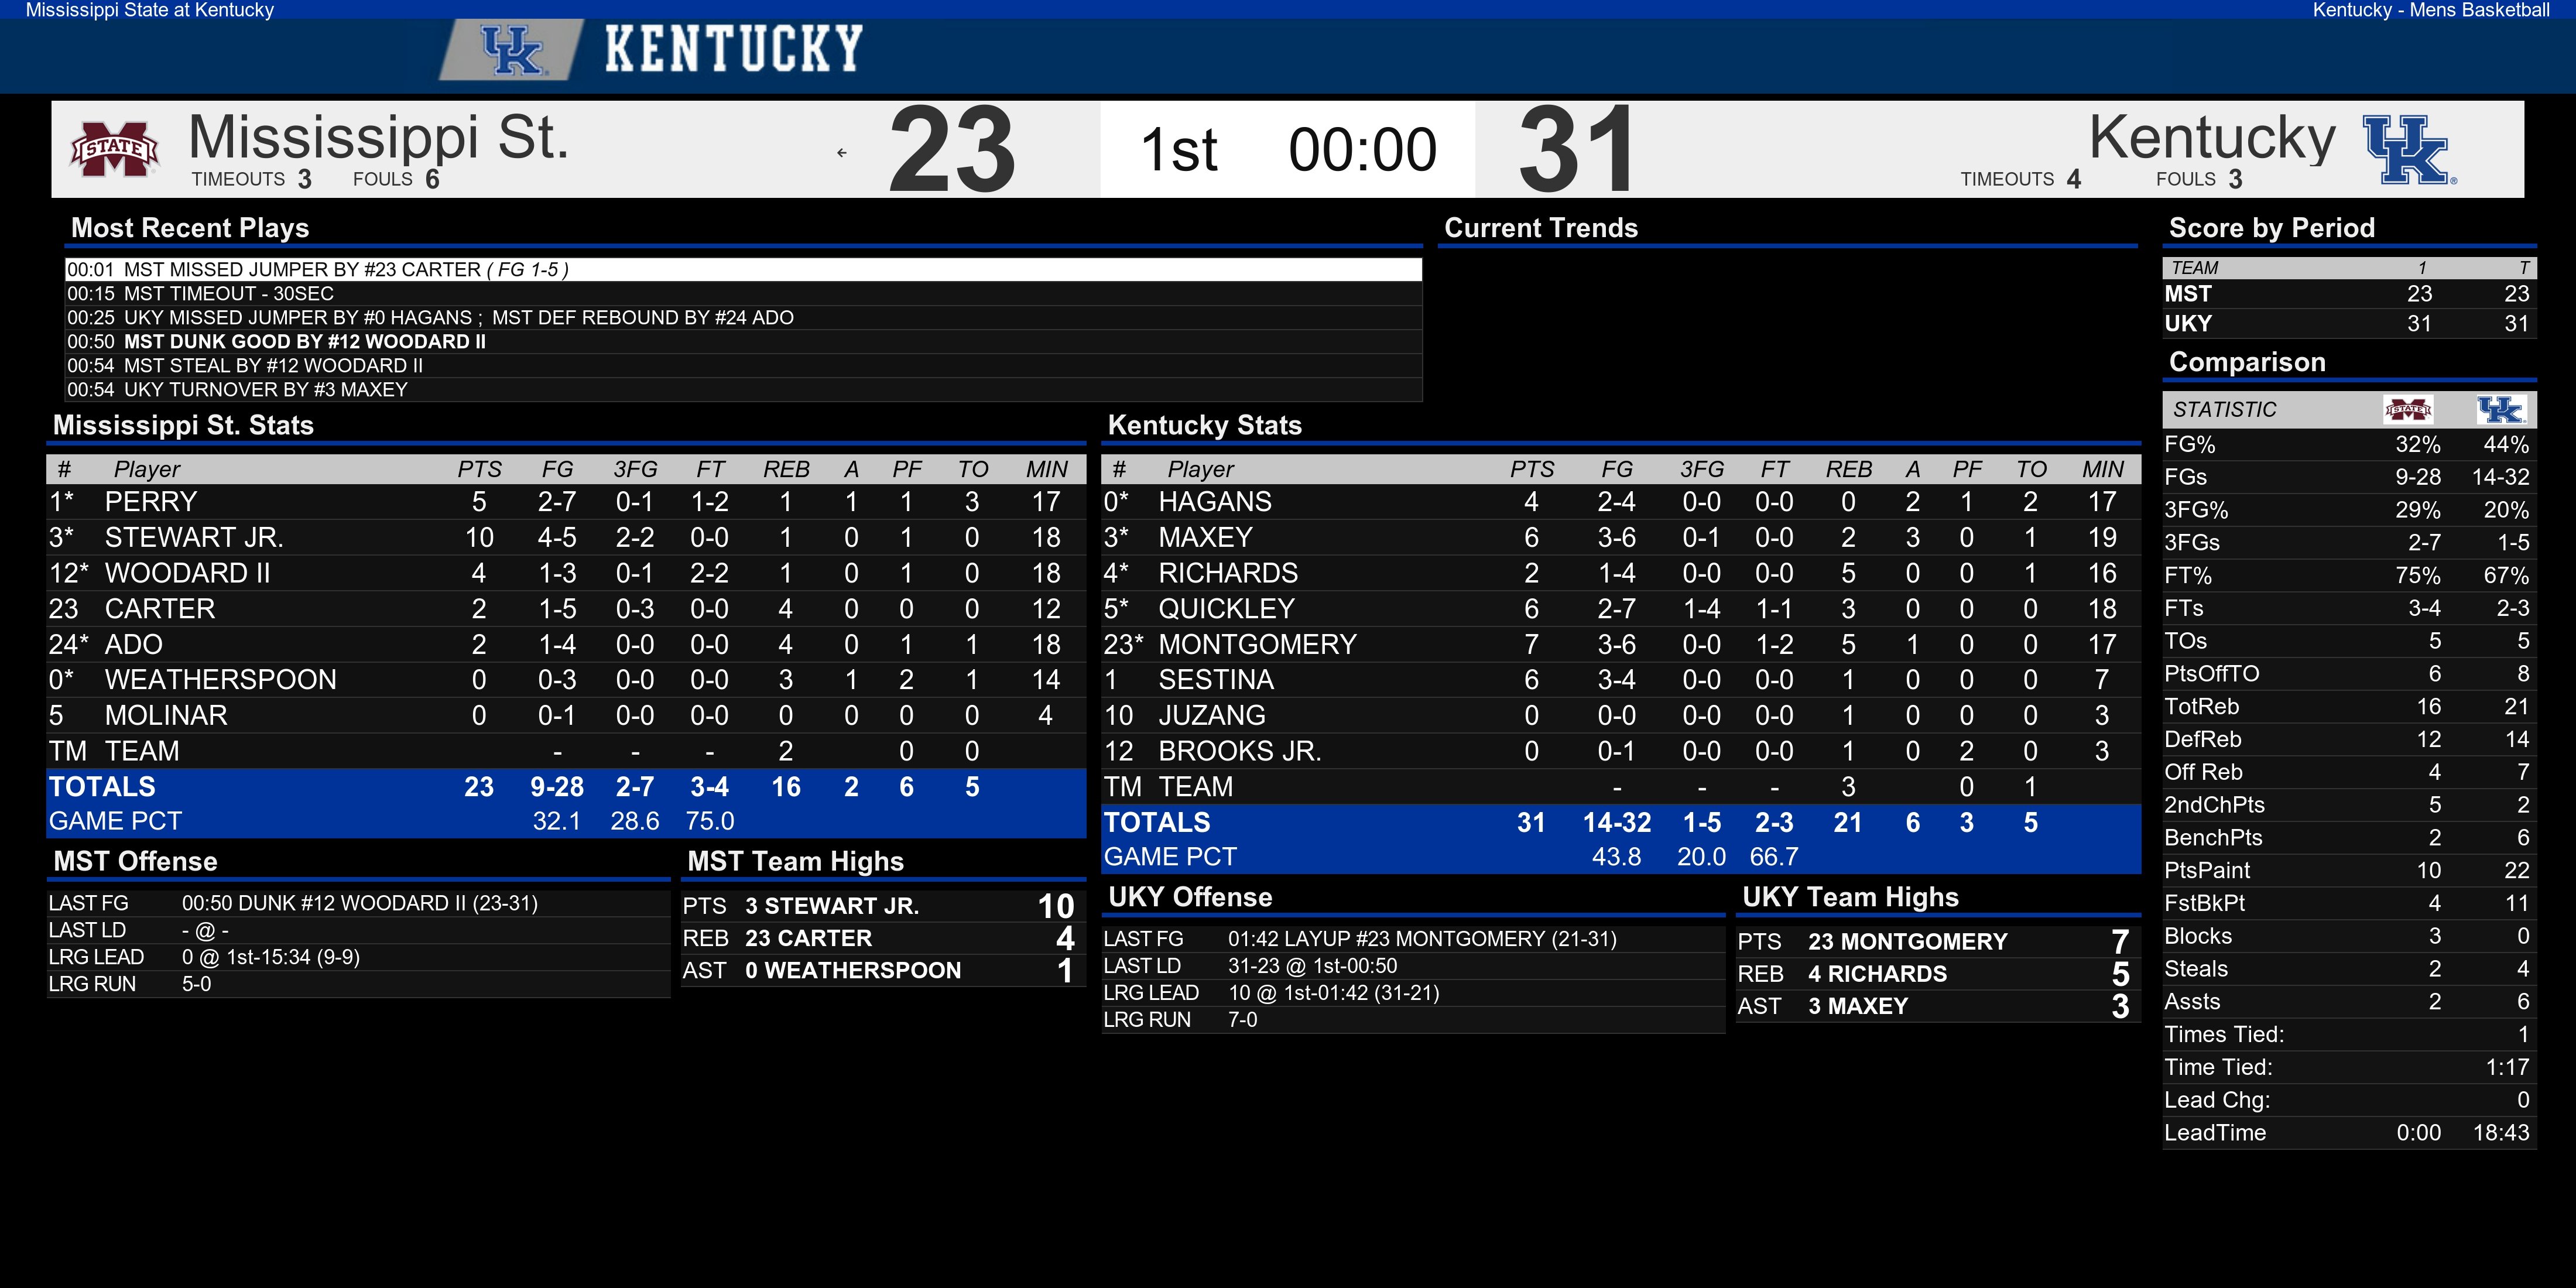
Task: Open the Current Trends section header
Action: 1541,228
